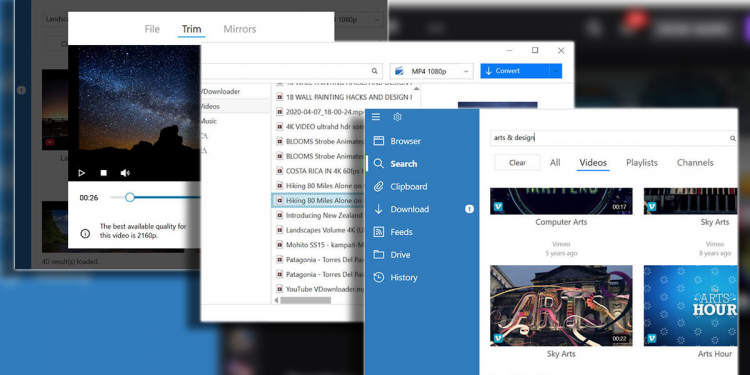750x375 pixels.
Task: Select the 2020-04-07_18-00-24 file
Action: (x=320, y=111)
